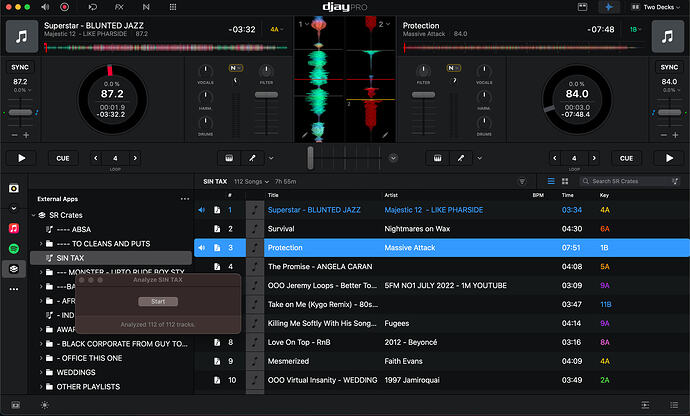Screen dimensions: 690x416
Task: Click deck 2 FILTER knob
Action: coord(423,71)
